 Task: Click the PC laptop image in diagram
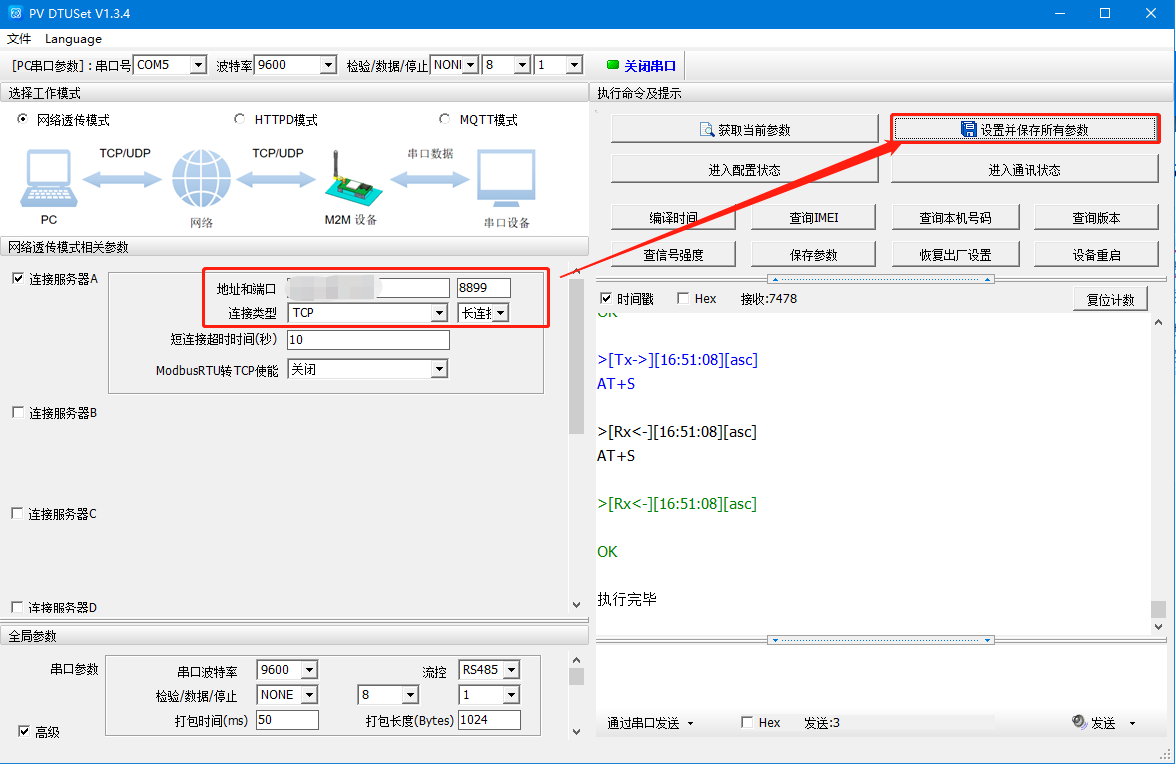(x=46, y=180)
